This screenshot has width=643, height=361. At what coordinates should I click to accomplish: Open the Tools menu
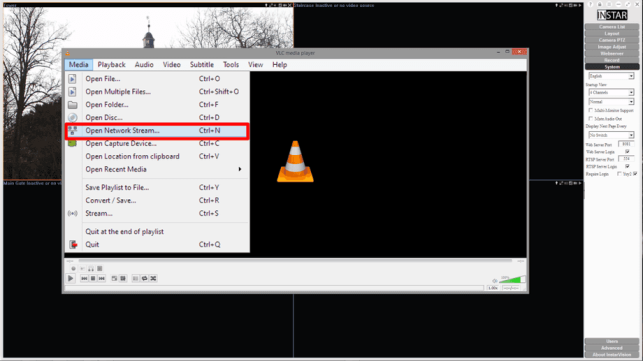[x=230, y=64]
